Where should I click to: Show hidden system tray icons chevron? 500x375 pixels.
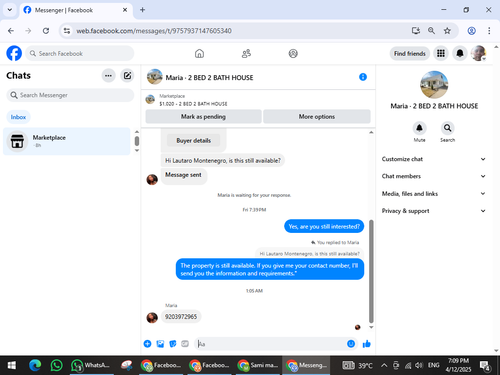[x=384, y=365]
